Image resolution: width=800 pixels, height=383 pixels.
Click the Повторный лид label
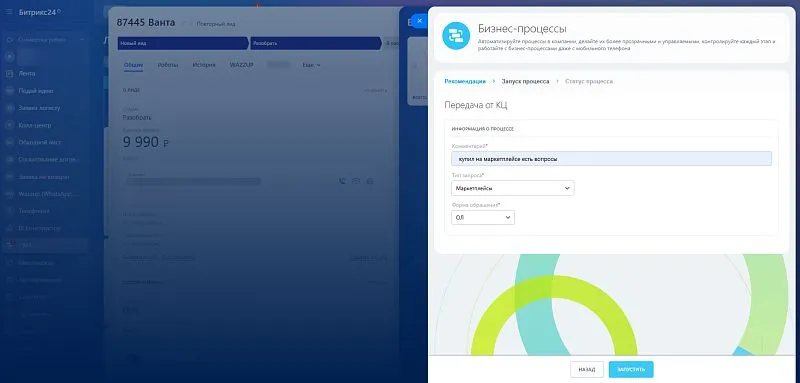pos(216,24)
